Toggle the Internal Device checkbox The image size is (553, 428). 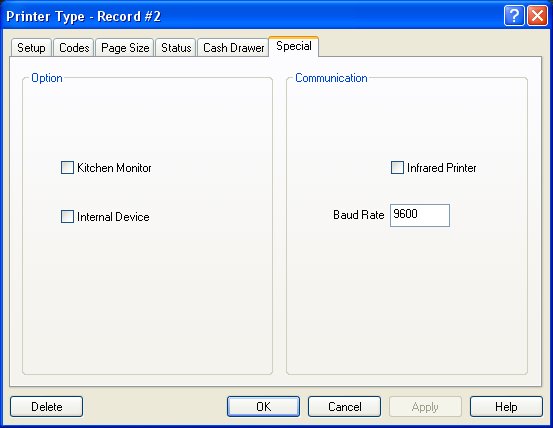(x=67, y=216)
